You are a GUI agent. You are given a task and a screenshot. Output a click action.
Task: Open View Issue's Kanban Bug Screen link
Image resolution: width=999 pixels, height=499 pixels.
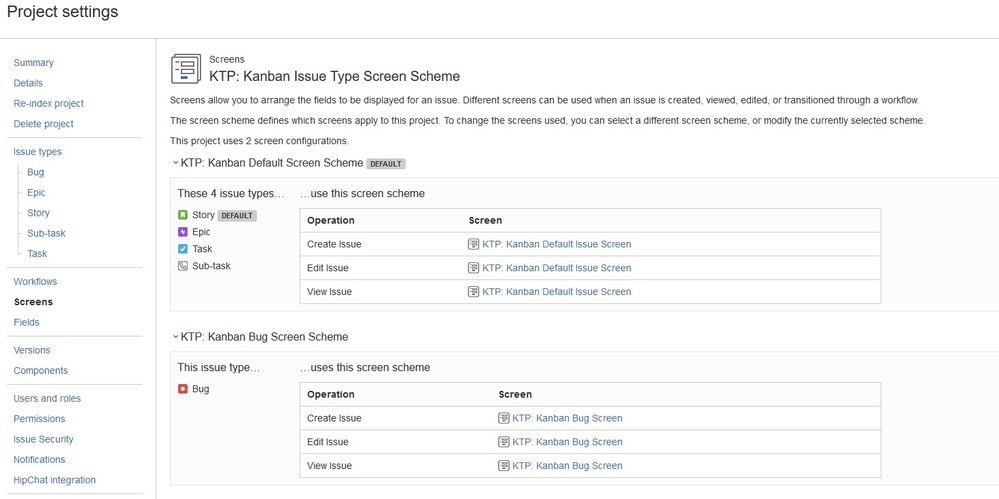click(567, 465)
